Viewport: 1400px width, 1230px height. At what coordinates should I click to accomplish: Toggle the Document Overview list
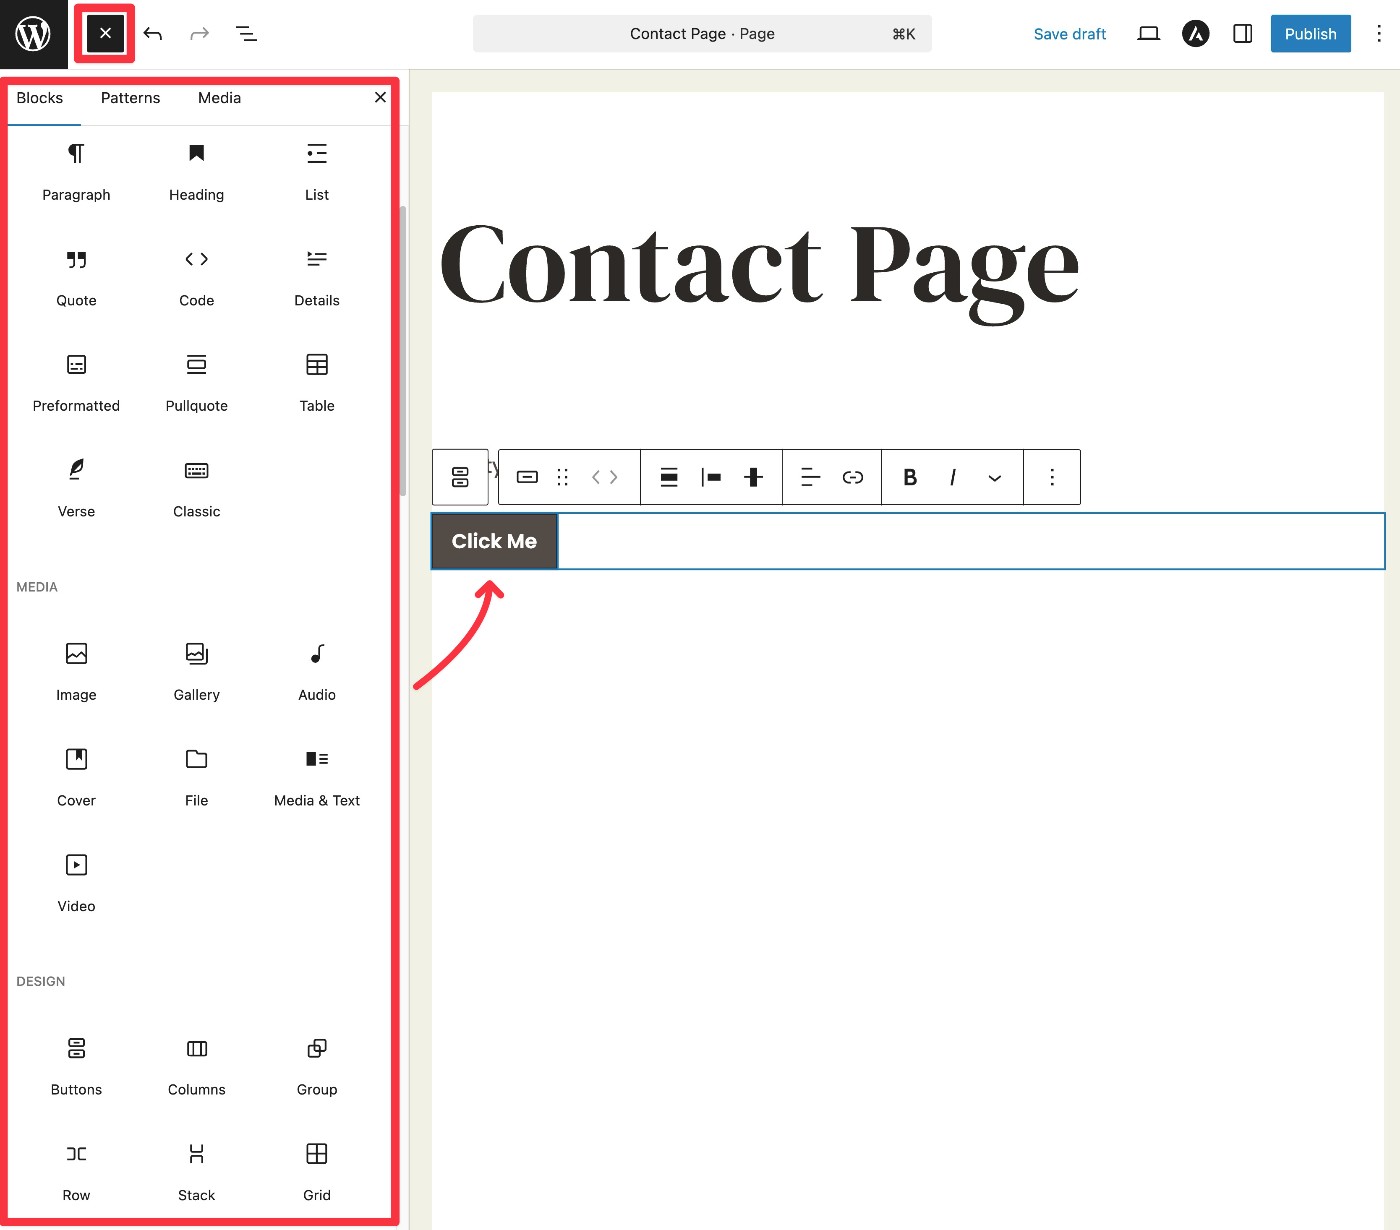point(246,34)
